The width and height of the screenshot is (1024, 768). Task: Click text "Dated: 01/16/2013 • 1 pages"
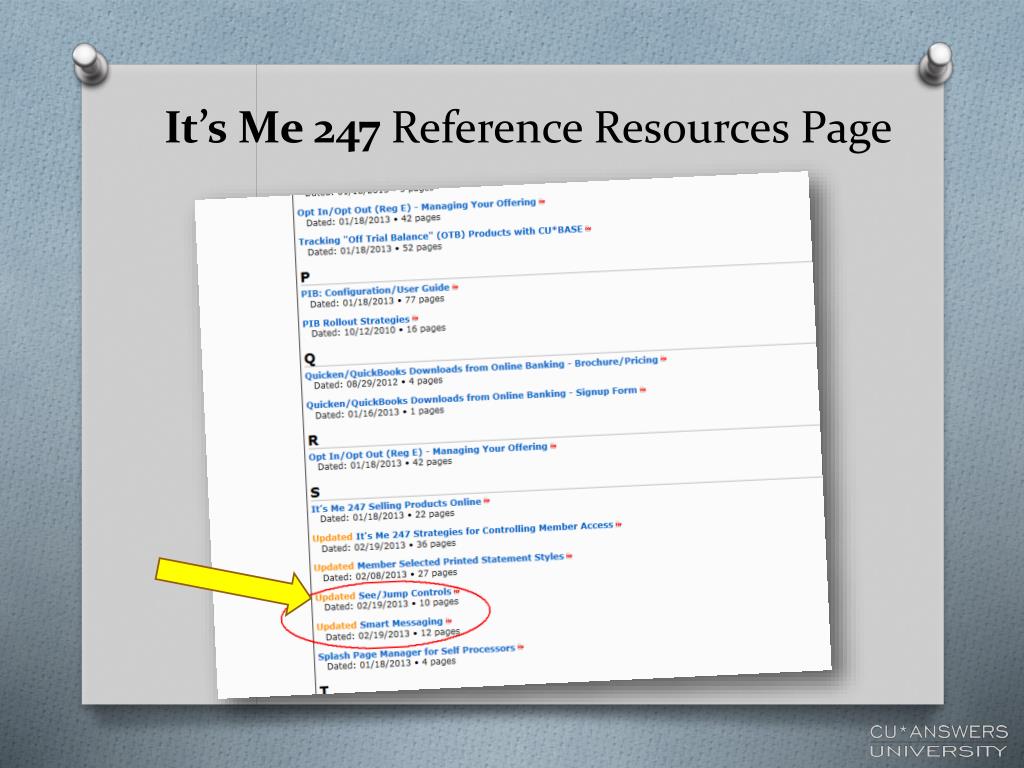click(x=380, y=412)
